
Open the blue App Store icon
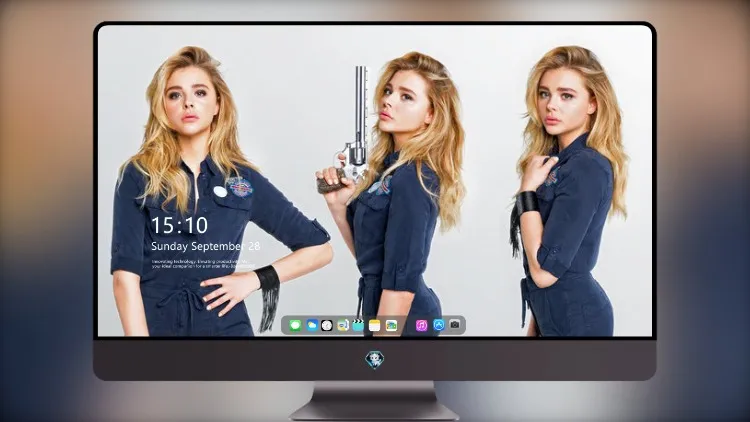(x=439, y=325)
